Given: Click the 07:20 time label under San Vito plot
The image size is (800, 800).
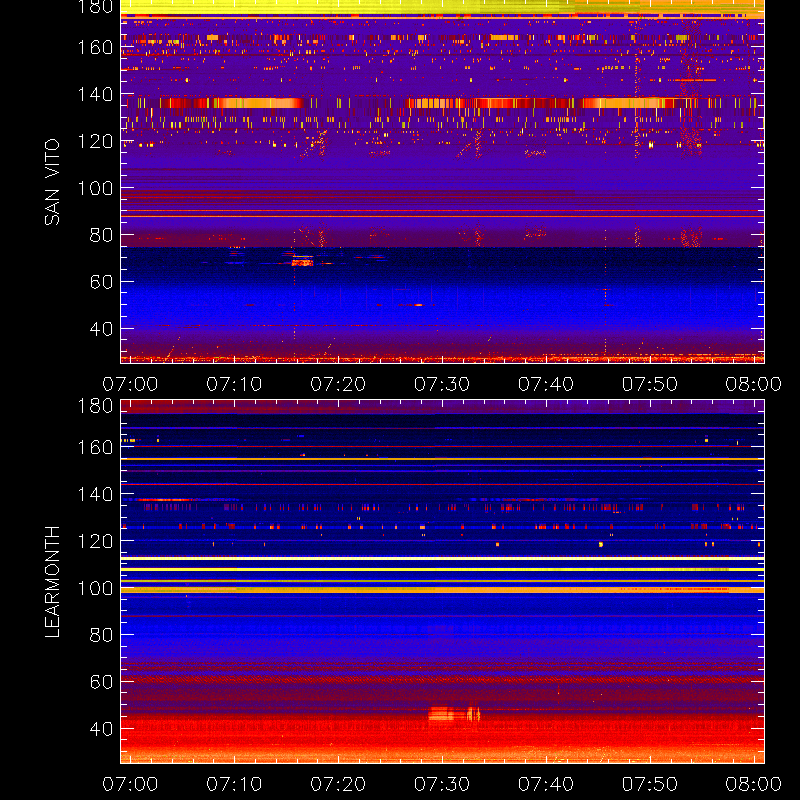Looking at the screenshot, I should (338, 384).
